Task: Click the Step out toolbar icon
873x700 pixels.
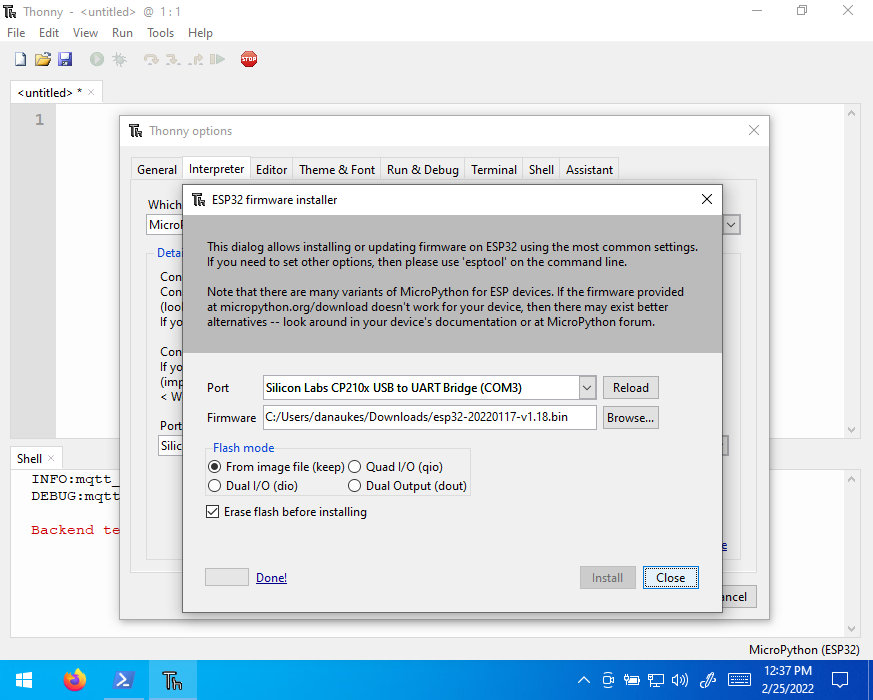Action: (x=195, y=59)
